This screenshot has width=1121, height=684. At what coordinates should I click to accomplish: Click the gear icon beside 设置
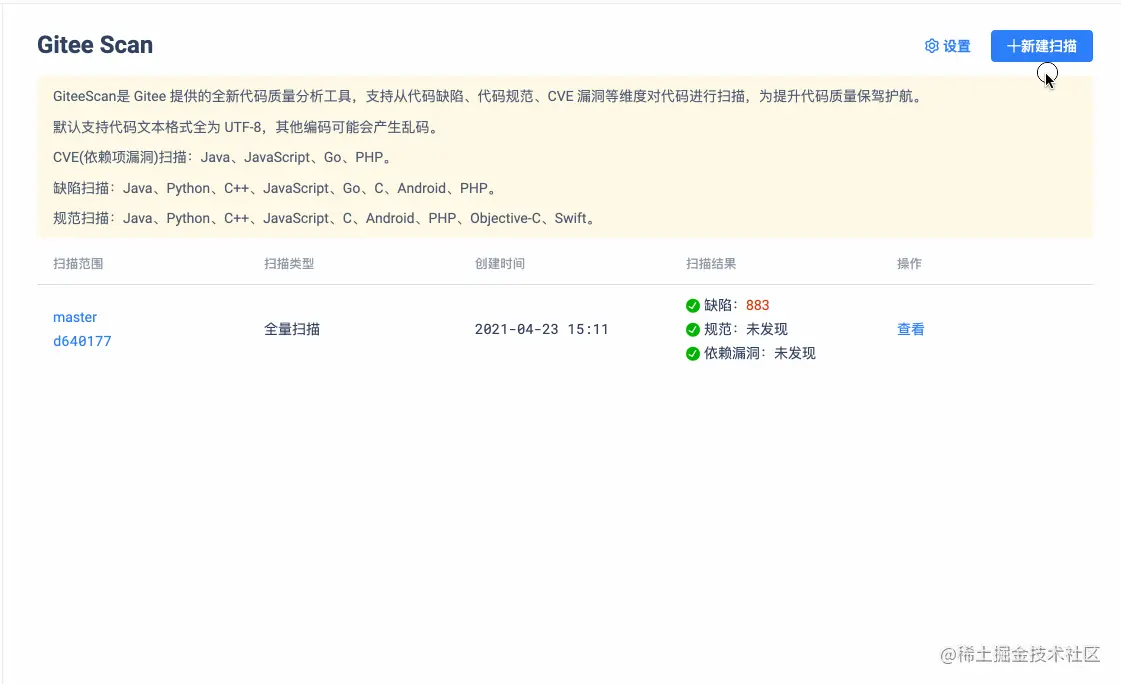tap(932, 46)
